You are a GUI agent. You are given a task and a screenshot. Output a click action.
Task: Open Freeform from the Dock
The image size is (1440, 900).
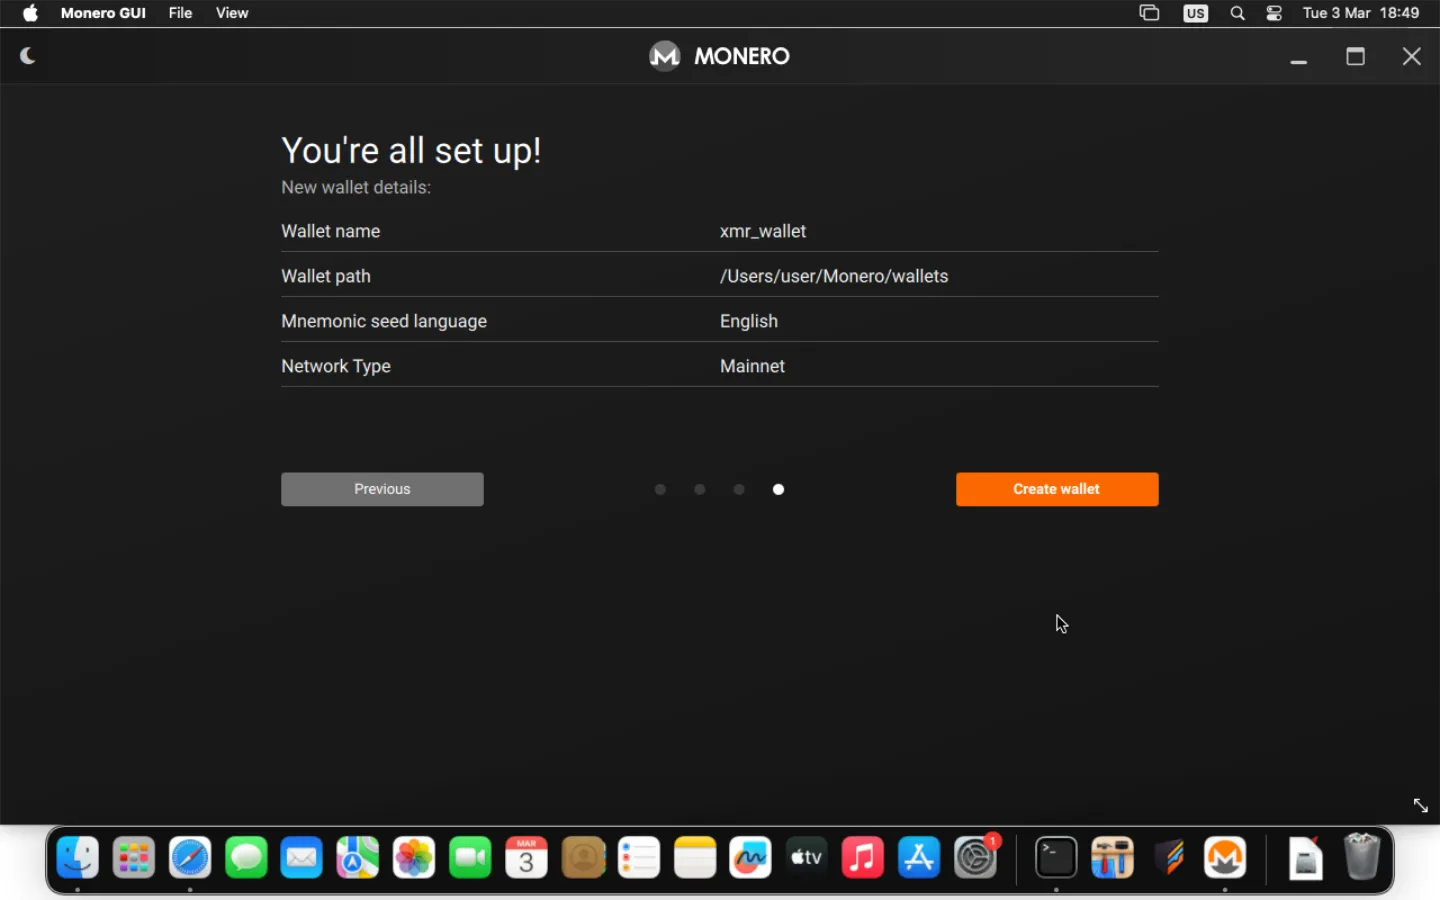tap(751, 858)
